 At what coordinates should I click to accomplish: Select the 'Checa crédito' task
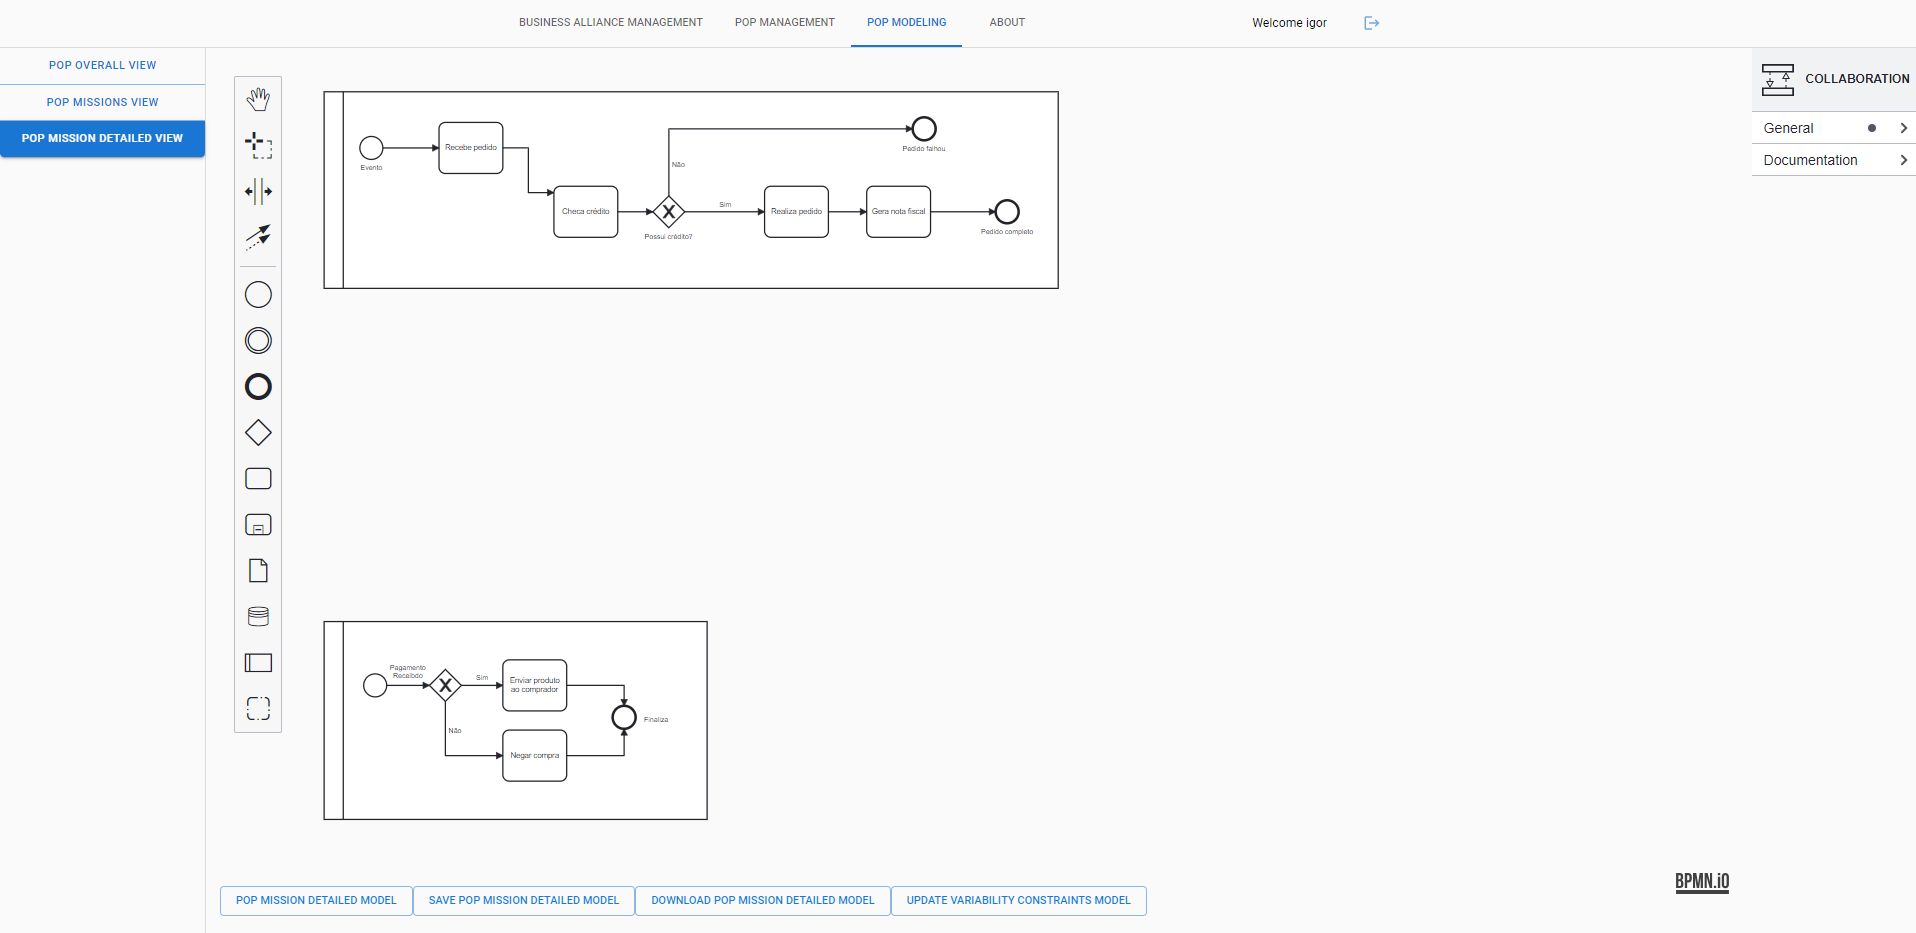click(586, 212)
